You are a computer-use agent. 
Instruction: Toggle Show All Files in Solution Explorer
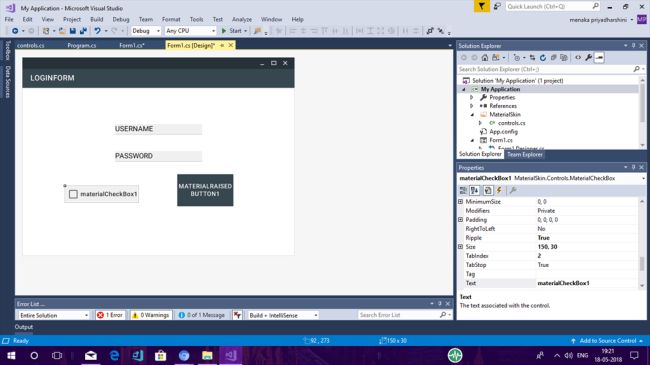click(x=563, y=58)
